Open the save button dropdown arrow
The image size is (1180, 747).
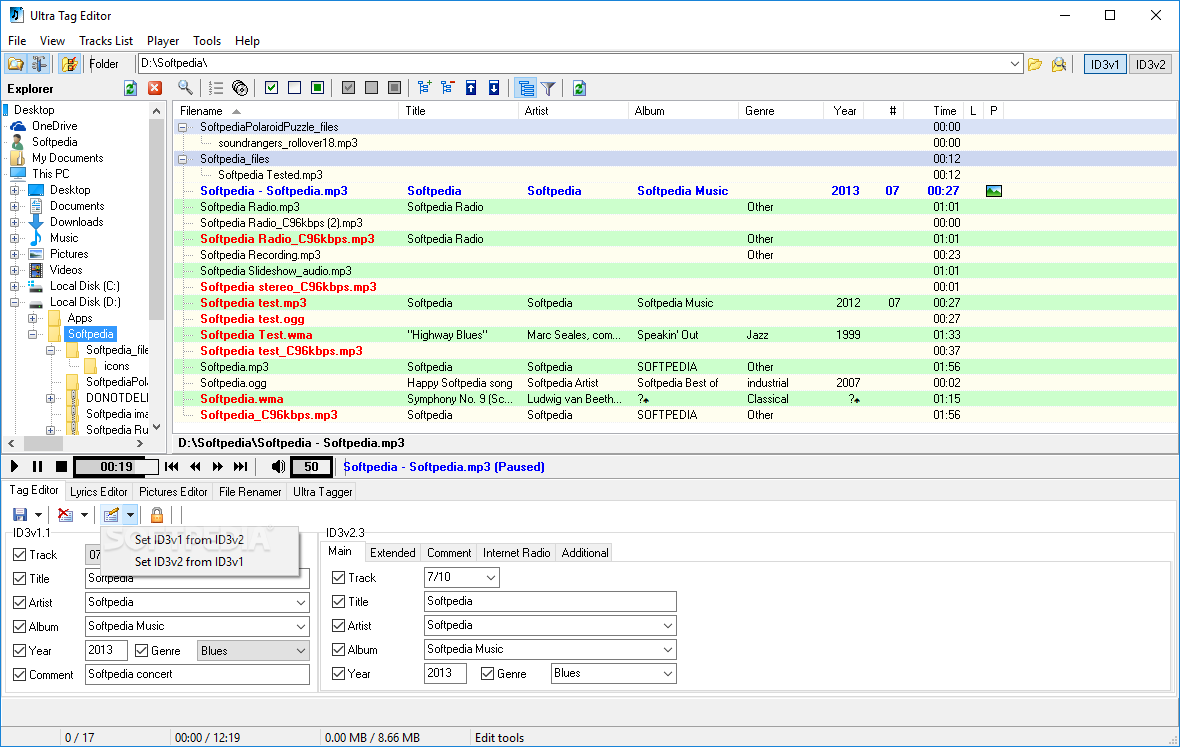(38, 515)
